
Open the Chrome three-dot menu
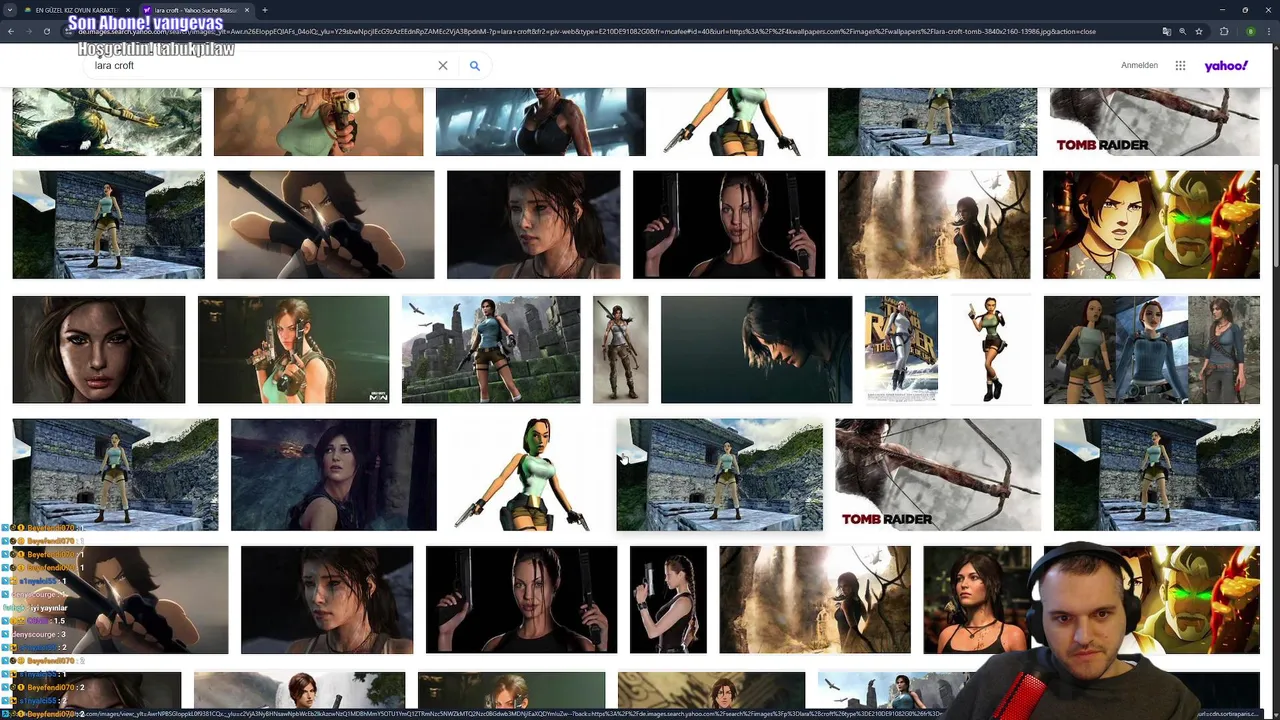pyautogui.click(x=1269, y=31)
